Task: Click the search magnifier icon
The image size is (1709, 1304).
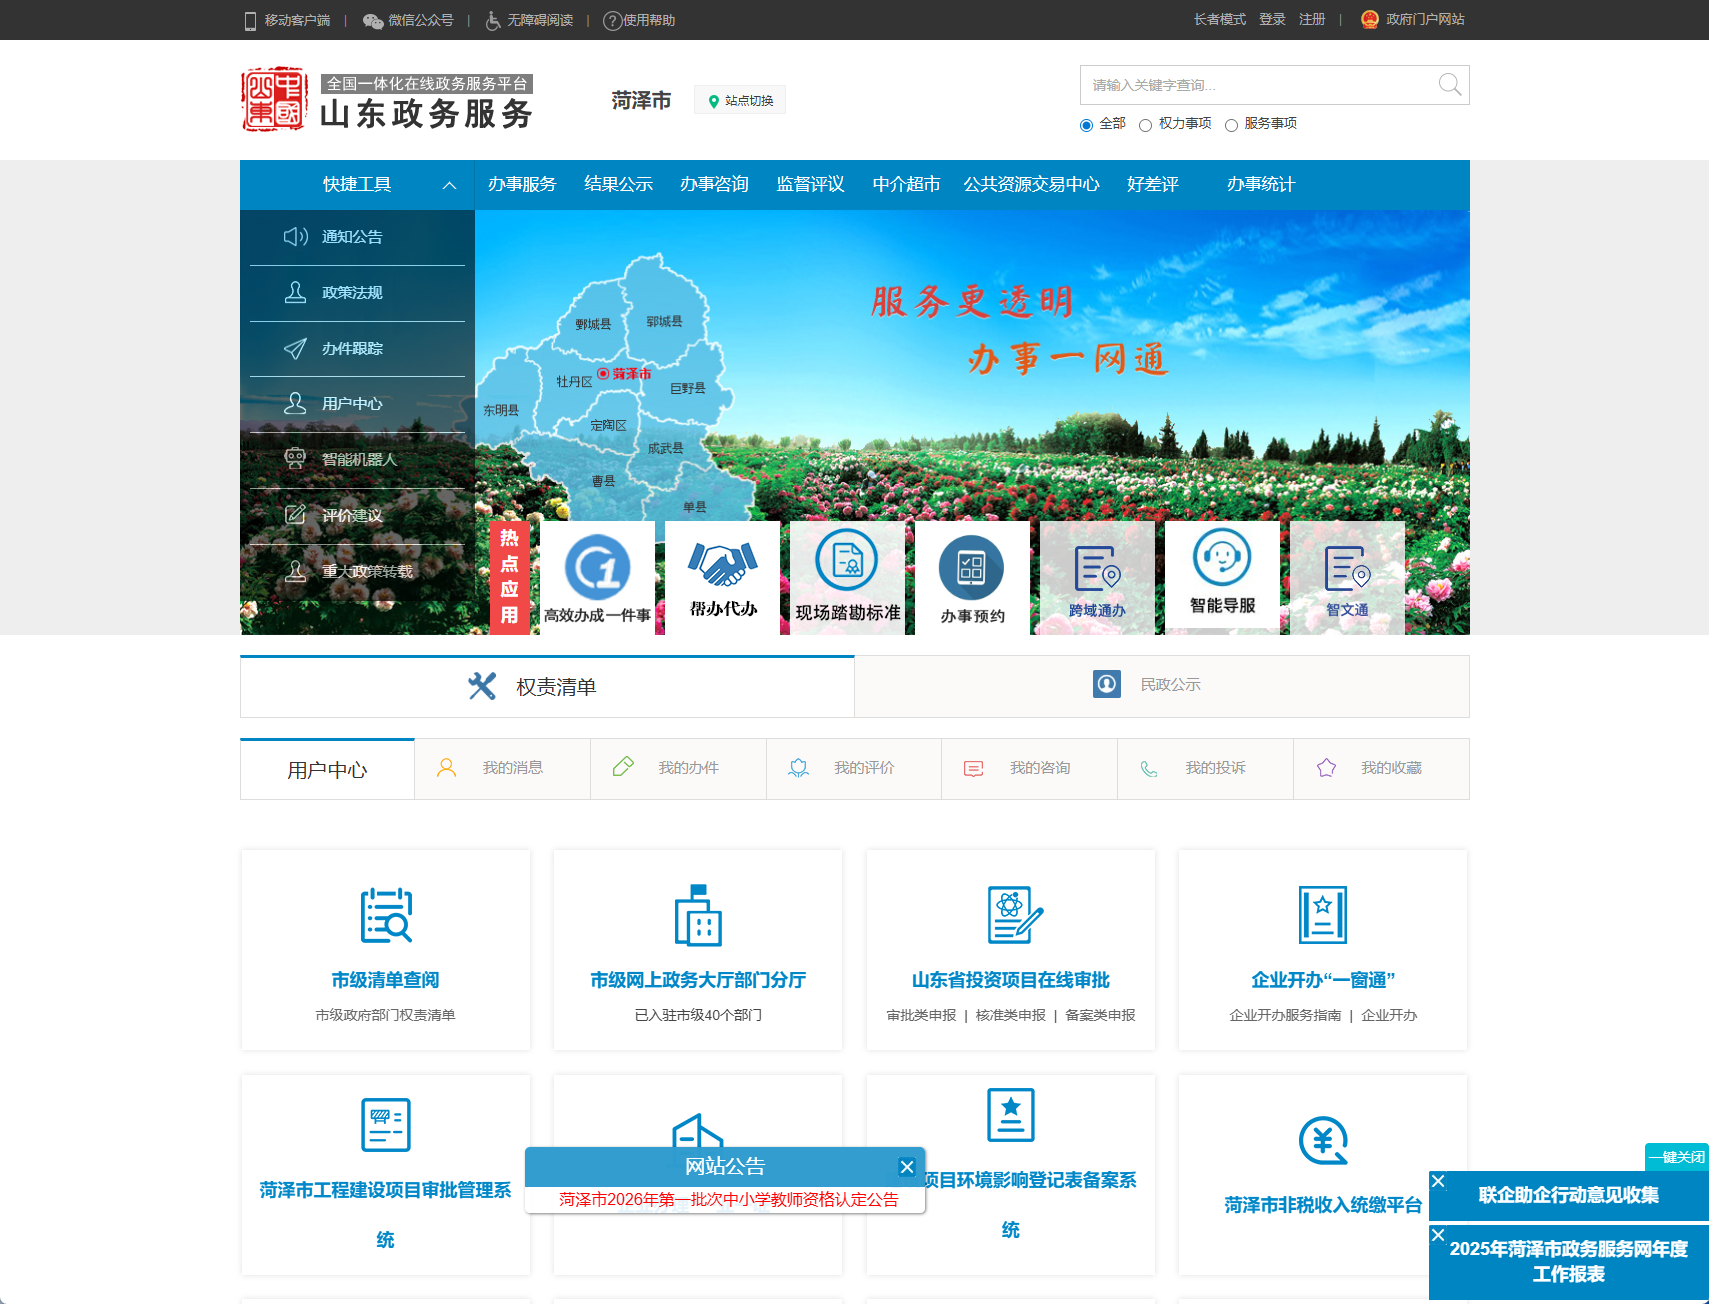Action: point(1449,85)
